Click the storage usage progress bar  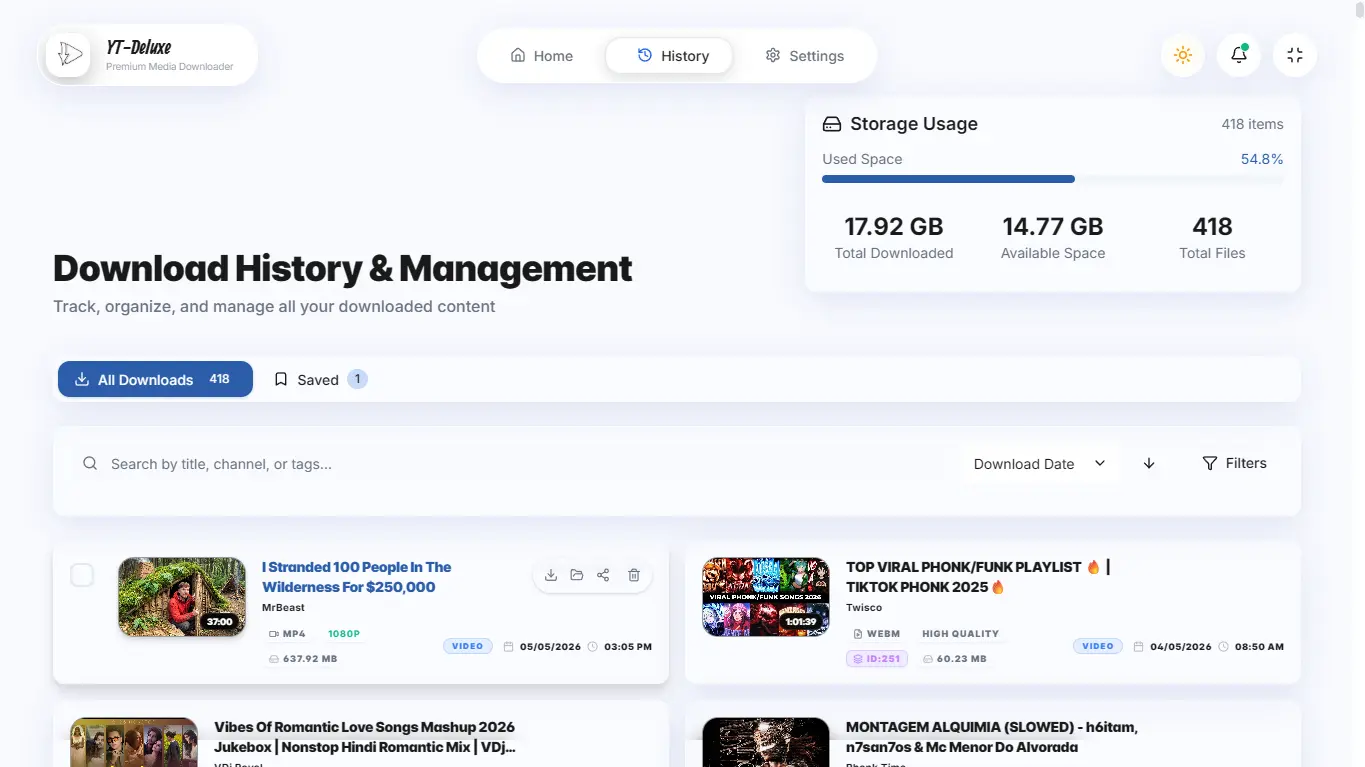pyautogui.click(x=1053, y=179)
